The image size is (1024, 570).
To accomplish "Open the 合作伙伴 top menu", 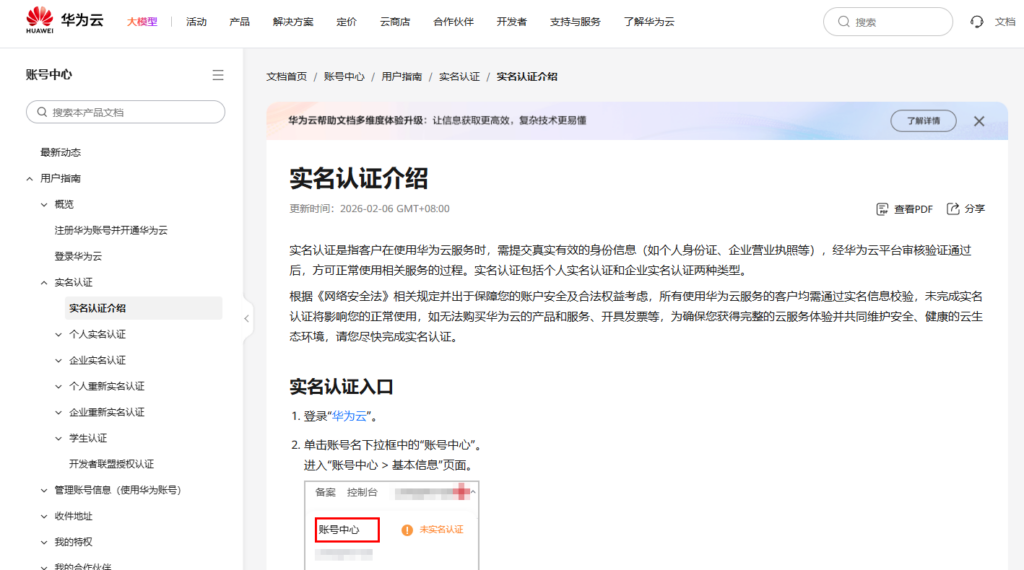I will (x=453, y=22).
